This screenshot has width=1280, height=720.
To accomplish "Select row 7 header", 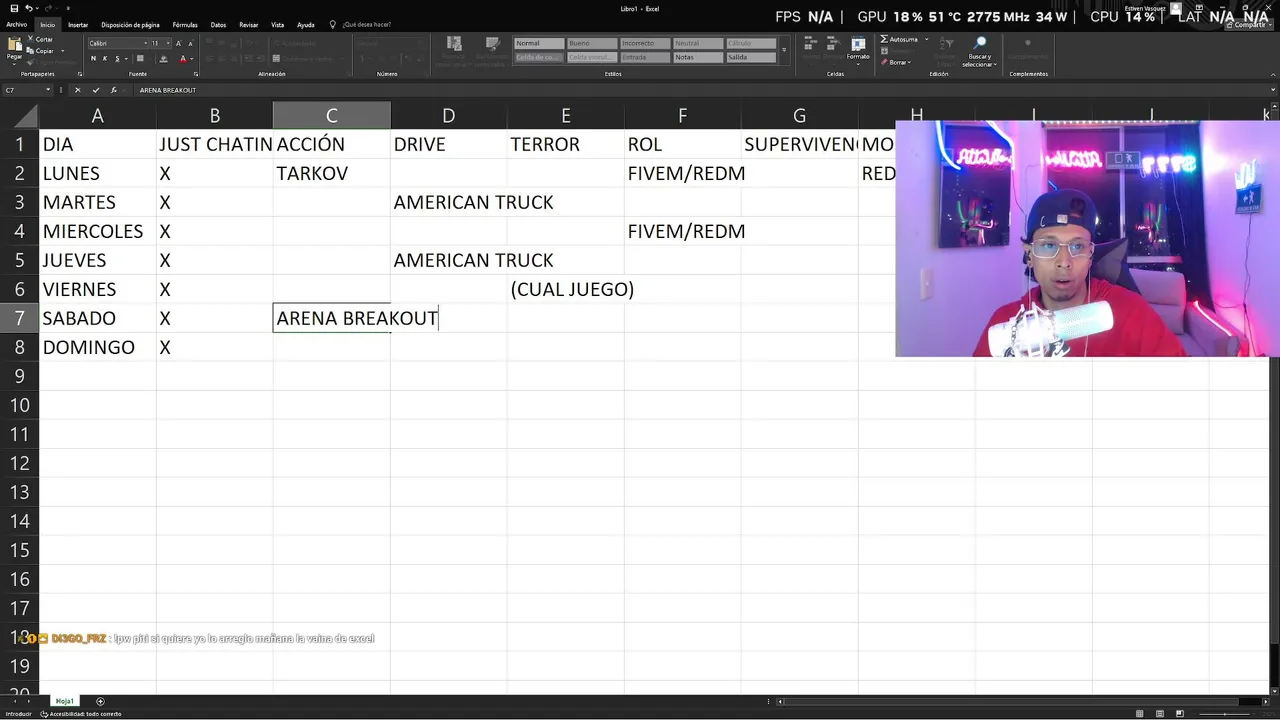I will point(19,318).
